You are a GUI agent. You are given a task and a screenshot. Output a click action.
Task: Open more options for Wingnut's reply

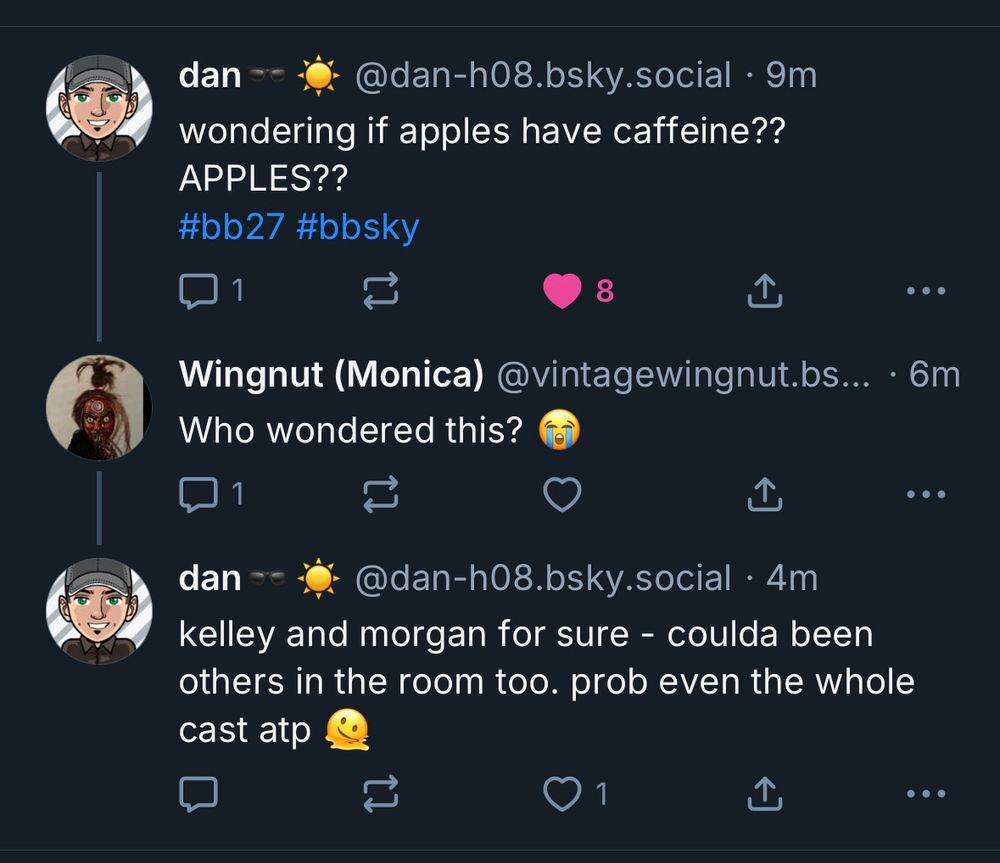(x=925, y=493)
